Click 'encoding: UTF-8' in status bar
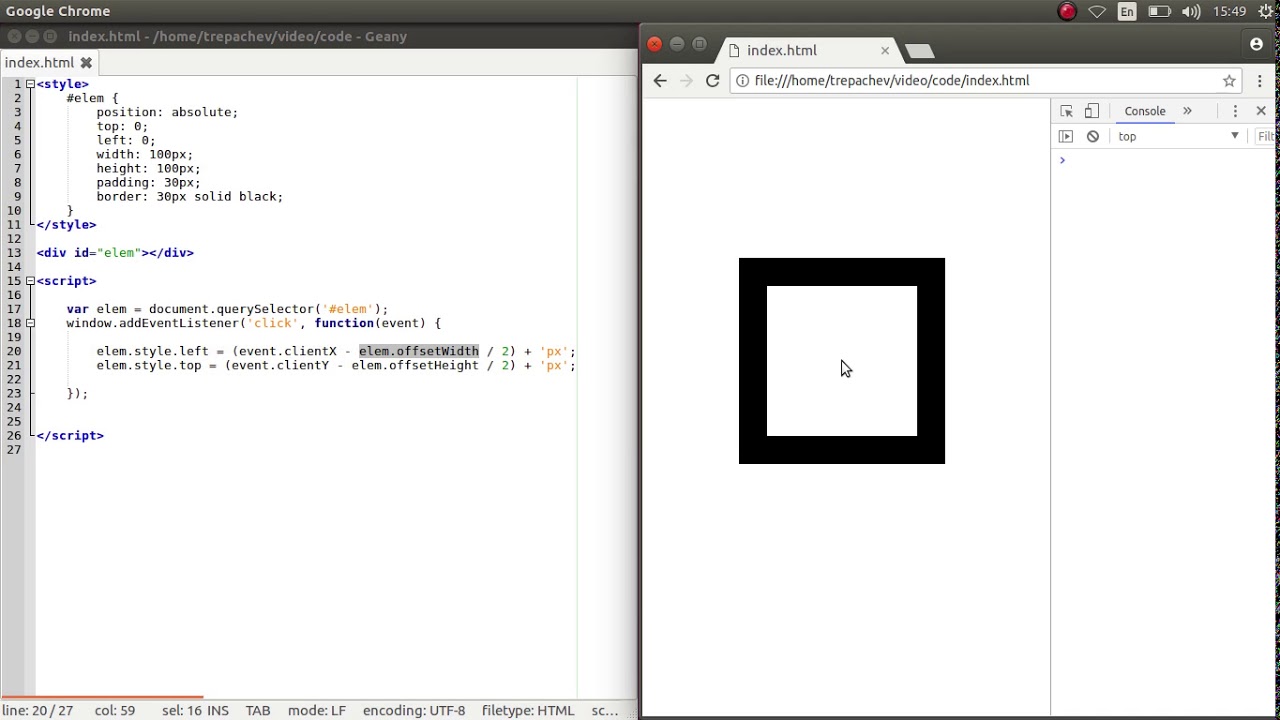 pyautogui.click(x=414, y=711)
